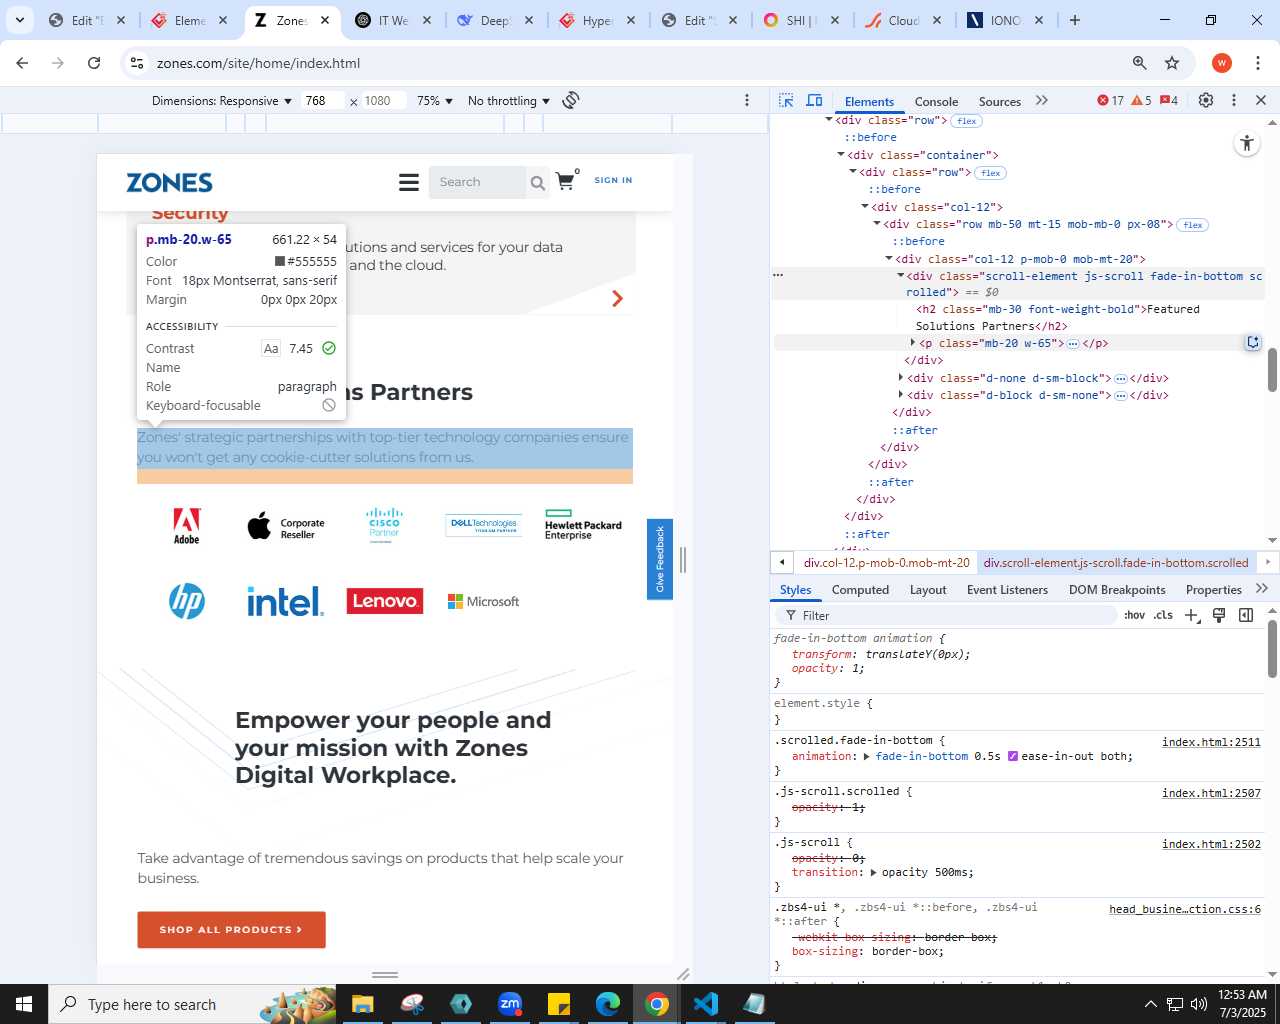Toggle flex badge on top div class row
This screenshot has width=1280, height=1024.
[x=966, y=121]
